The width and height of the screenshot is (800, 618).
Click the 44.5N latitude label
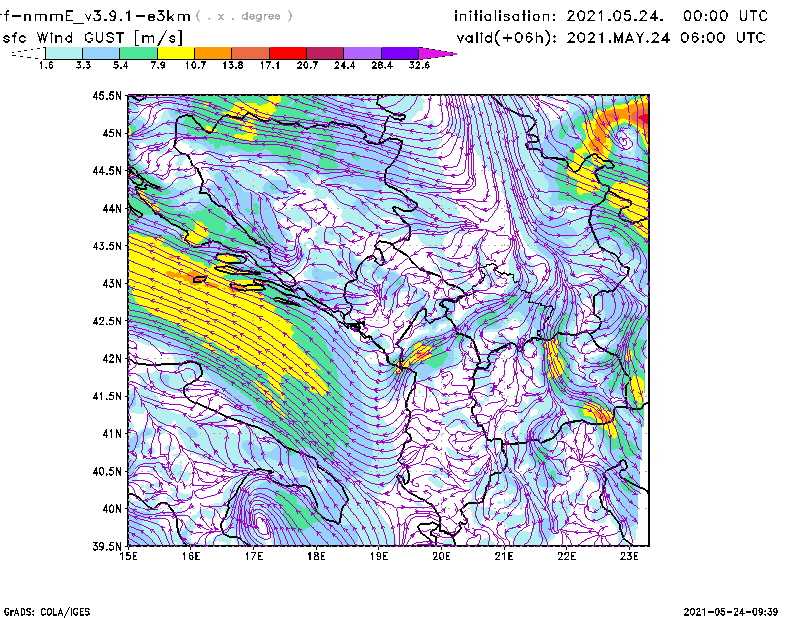pyautogui.click(x=107, y=170)
